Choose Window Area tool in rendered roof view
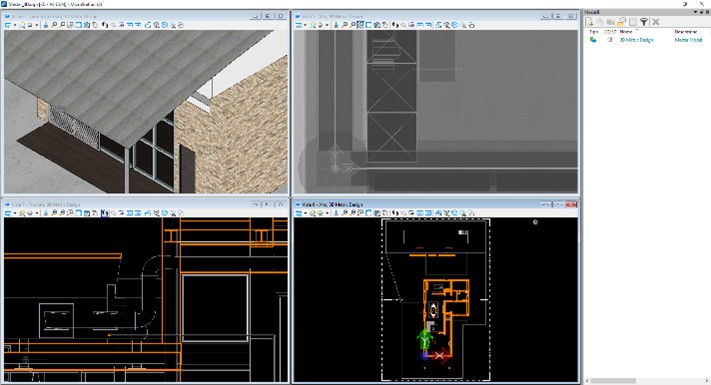711x385 pixels. coord(70,25)
